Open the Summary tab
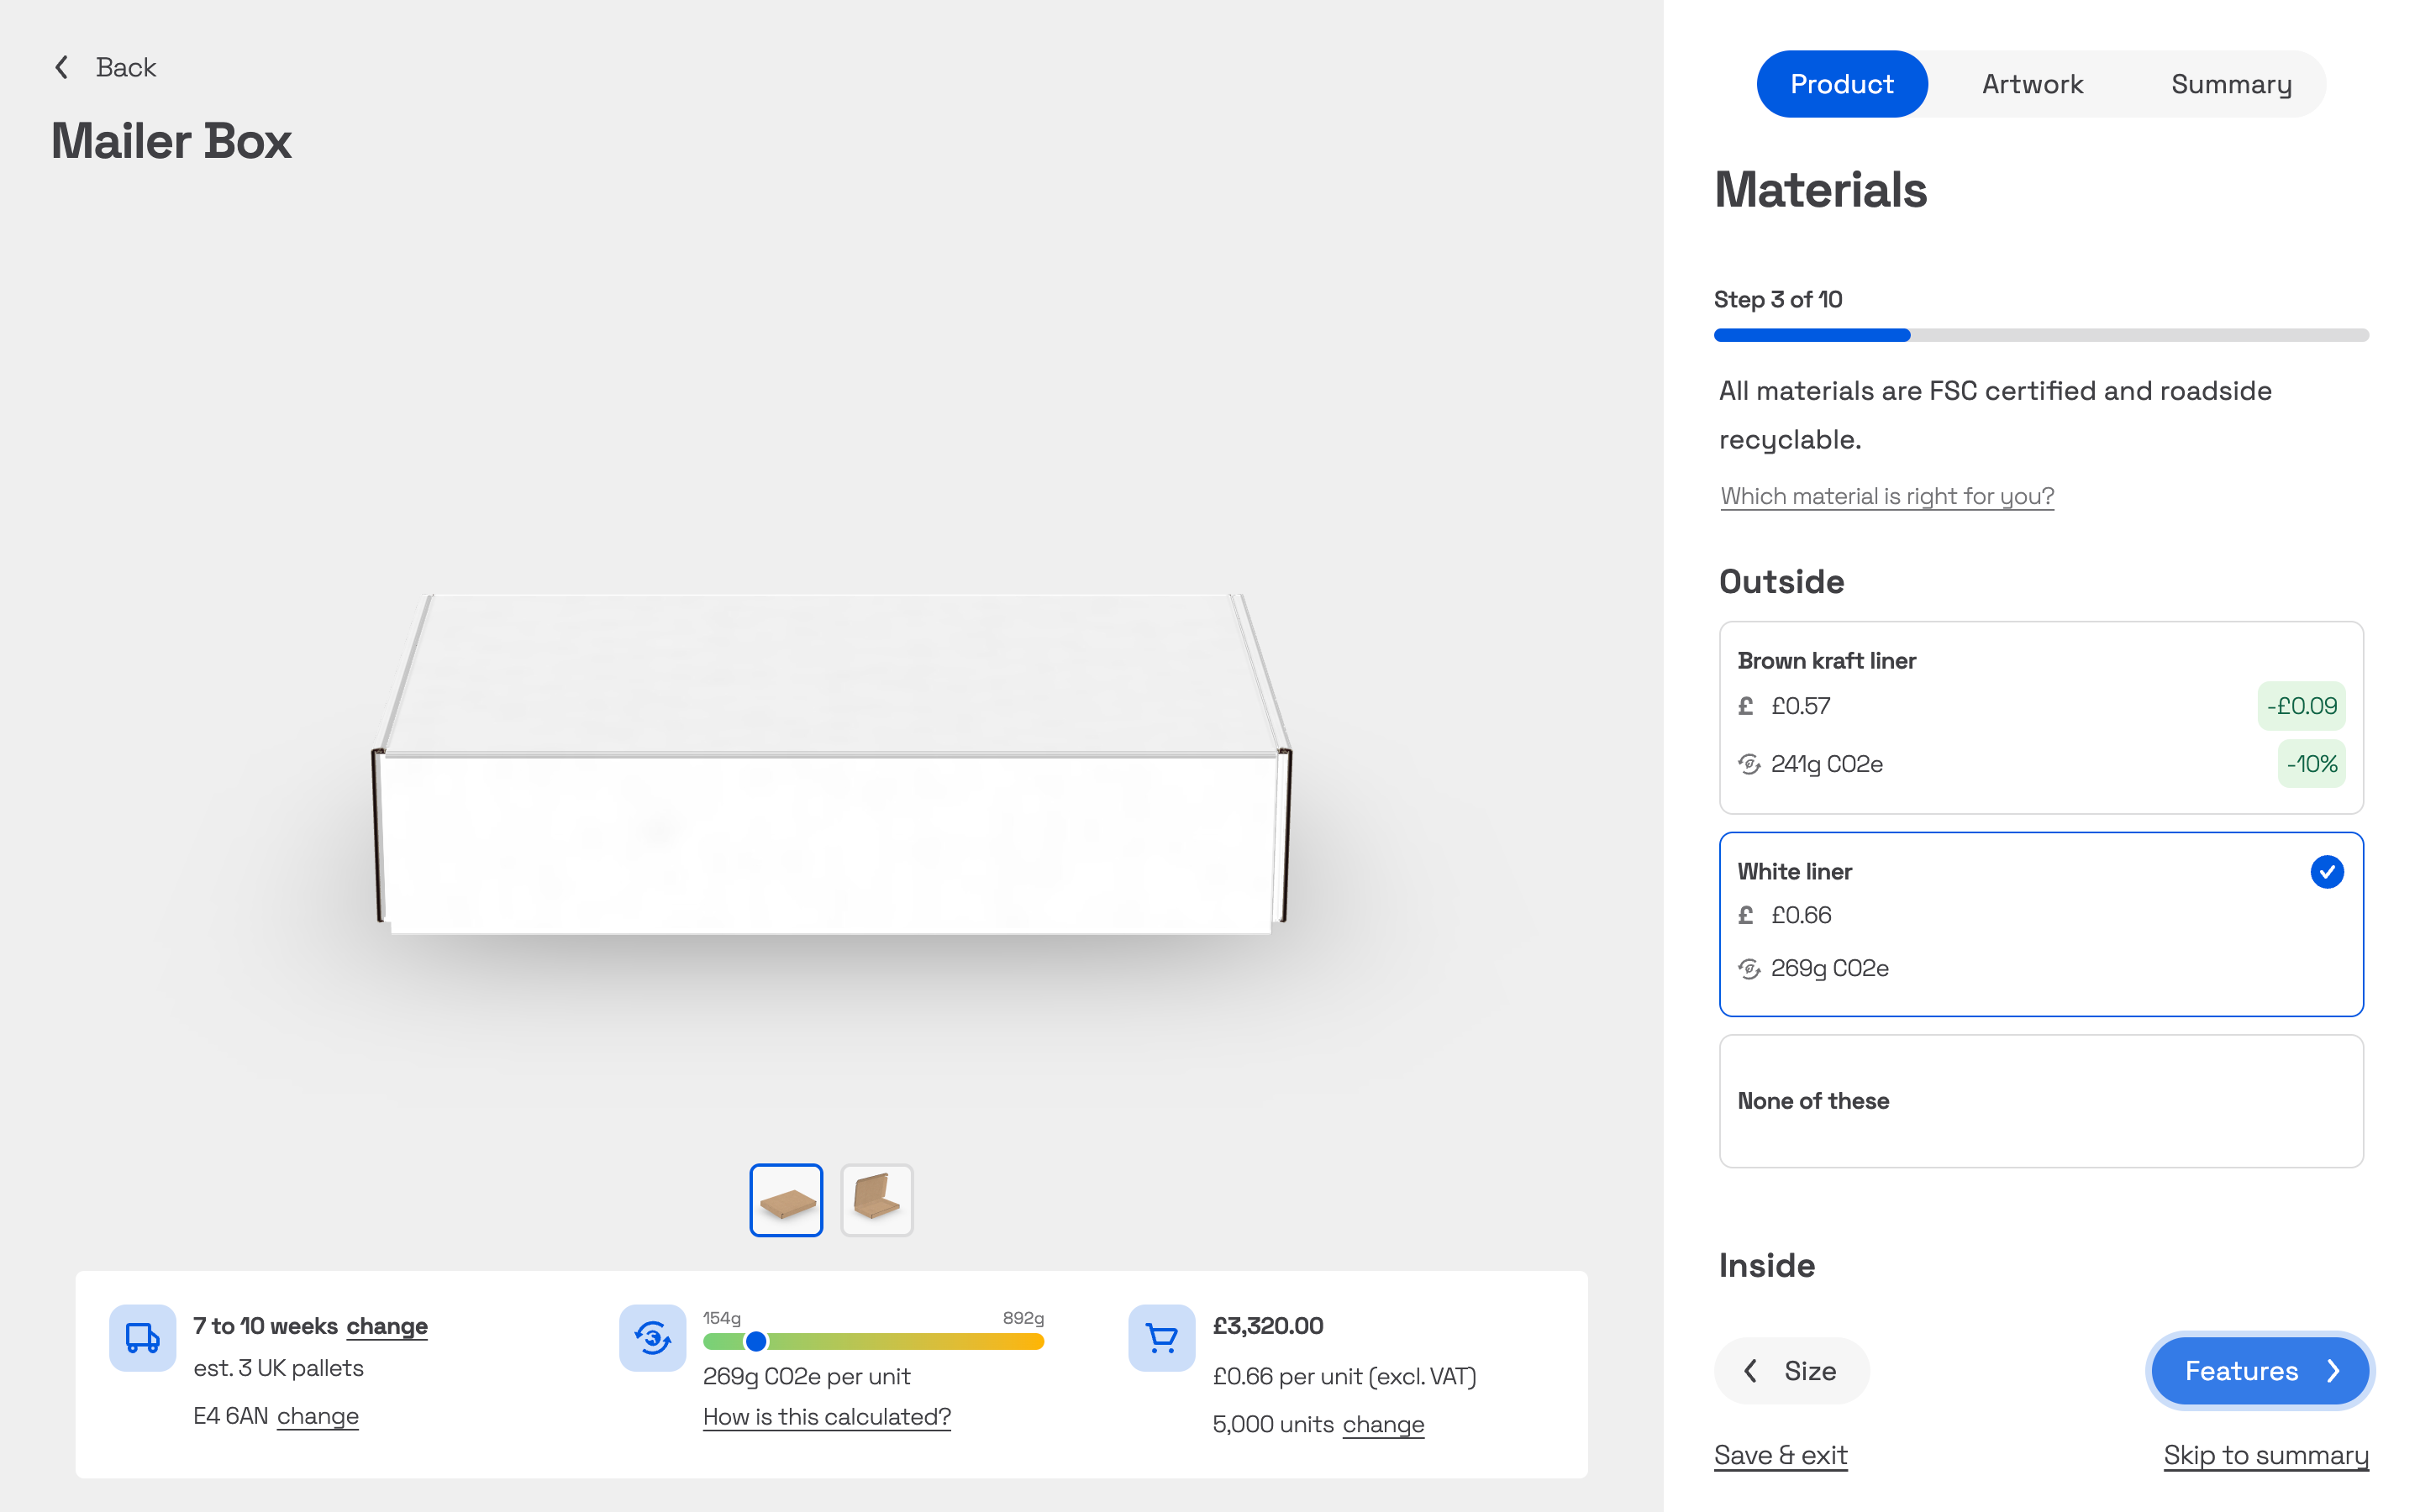2420x1512 pixels. tap(2230, 84)
